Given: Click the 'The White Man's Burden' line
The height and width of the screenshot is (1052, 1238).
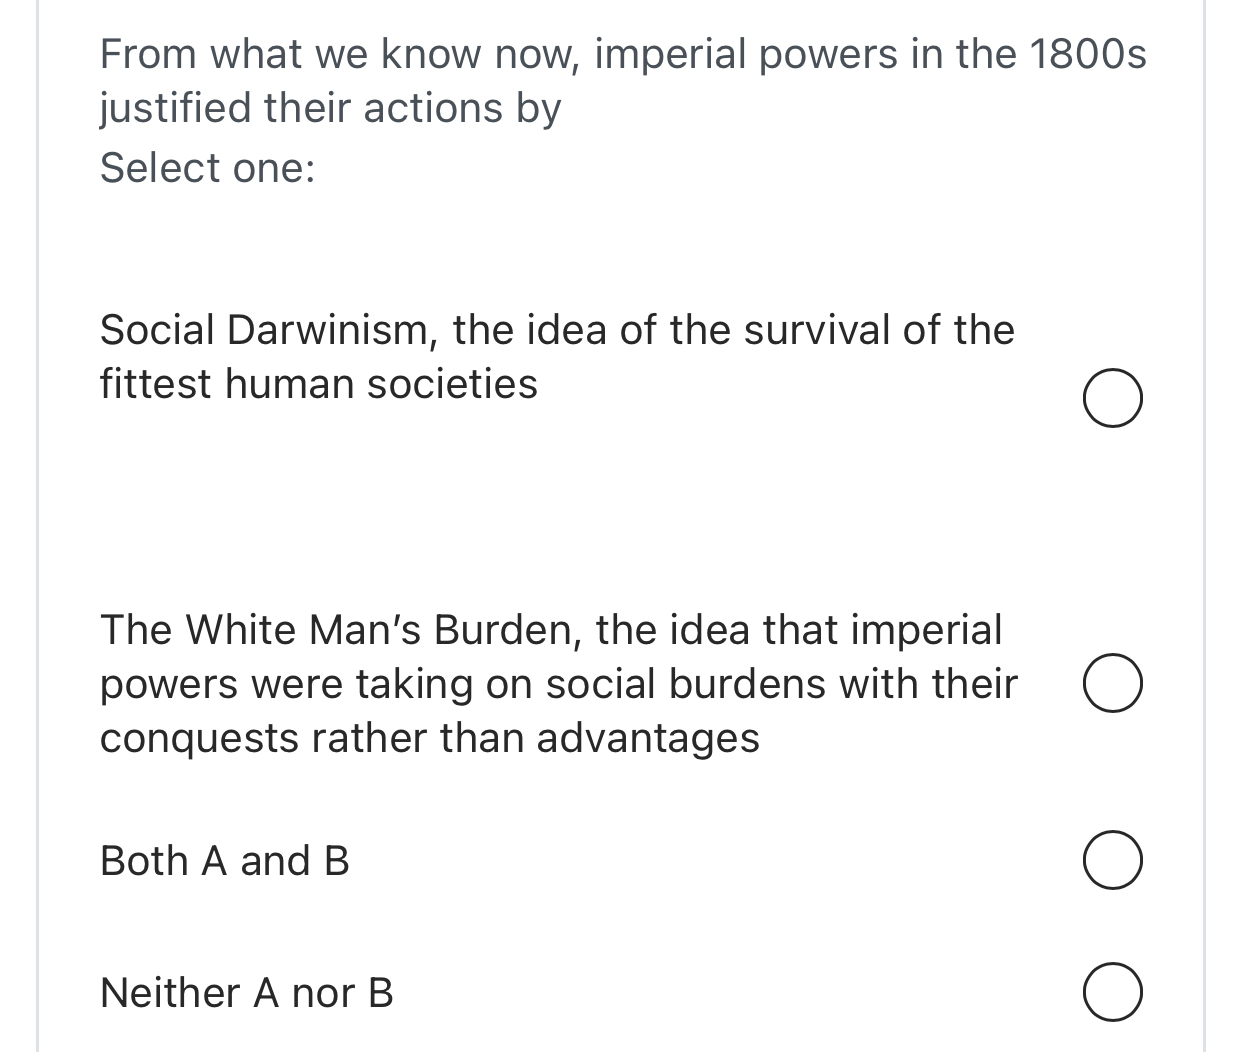Looking at the screenshot, I should coord(551,630).
